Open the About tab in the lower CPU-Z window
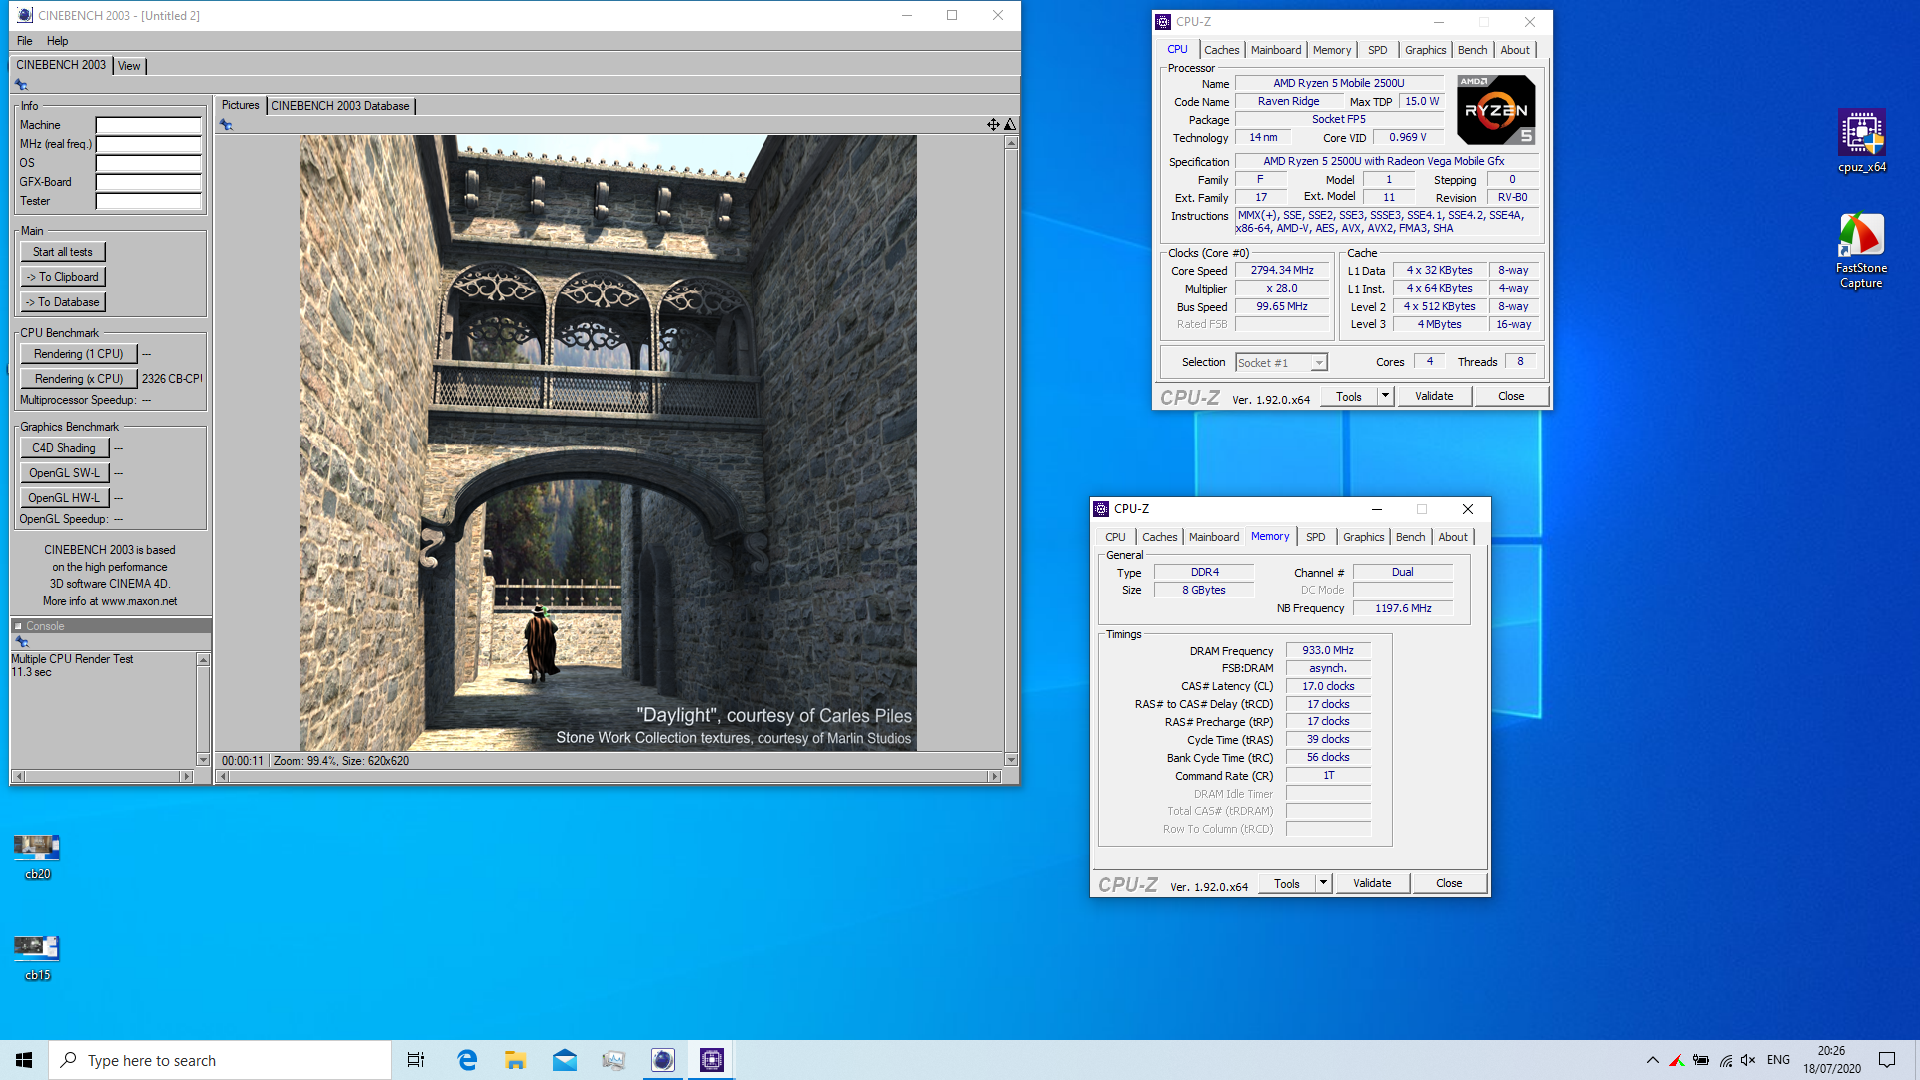Screen dimensions: 1920x1080 (x=1453, y=537)
